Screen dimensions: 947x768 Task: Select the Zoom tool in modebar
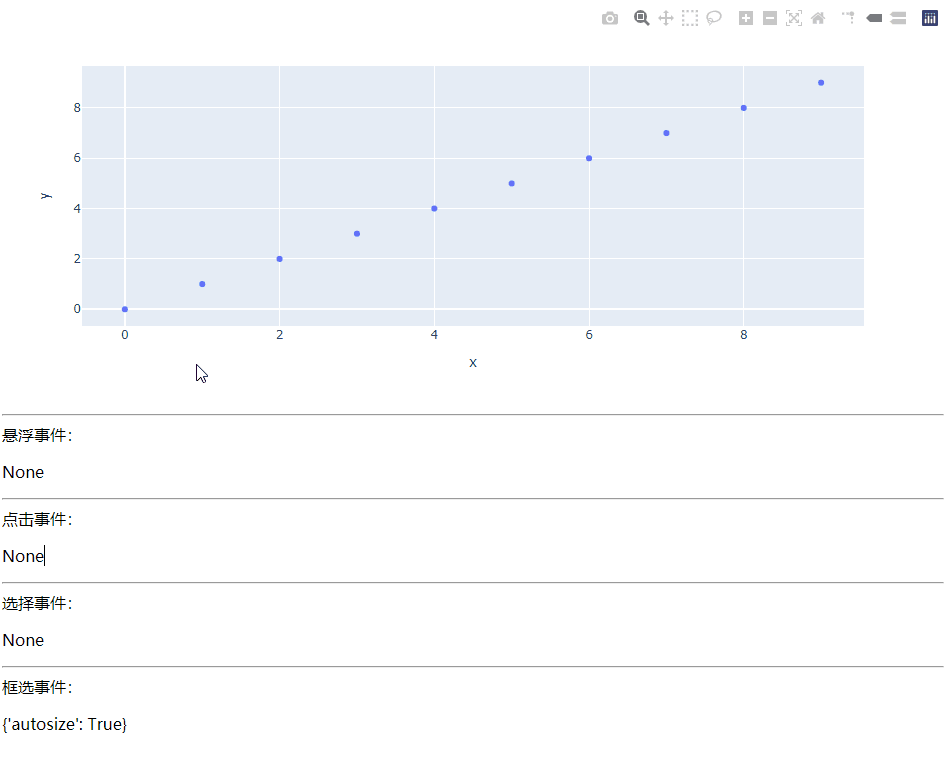[641, 18]
